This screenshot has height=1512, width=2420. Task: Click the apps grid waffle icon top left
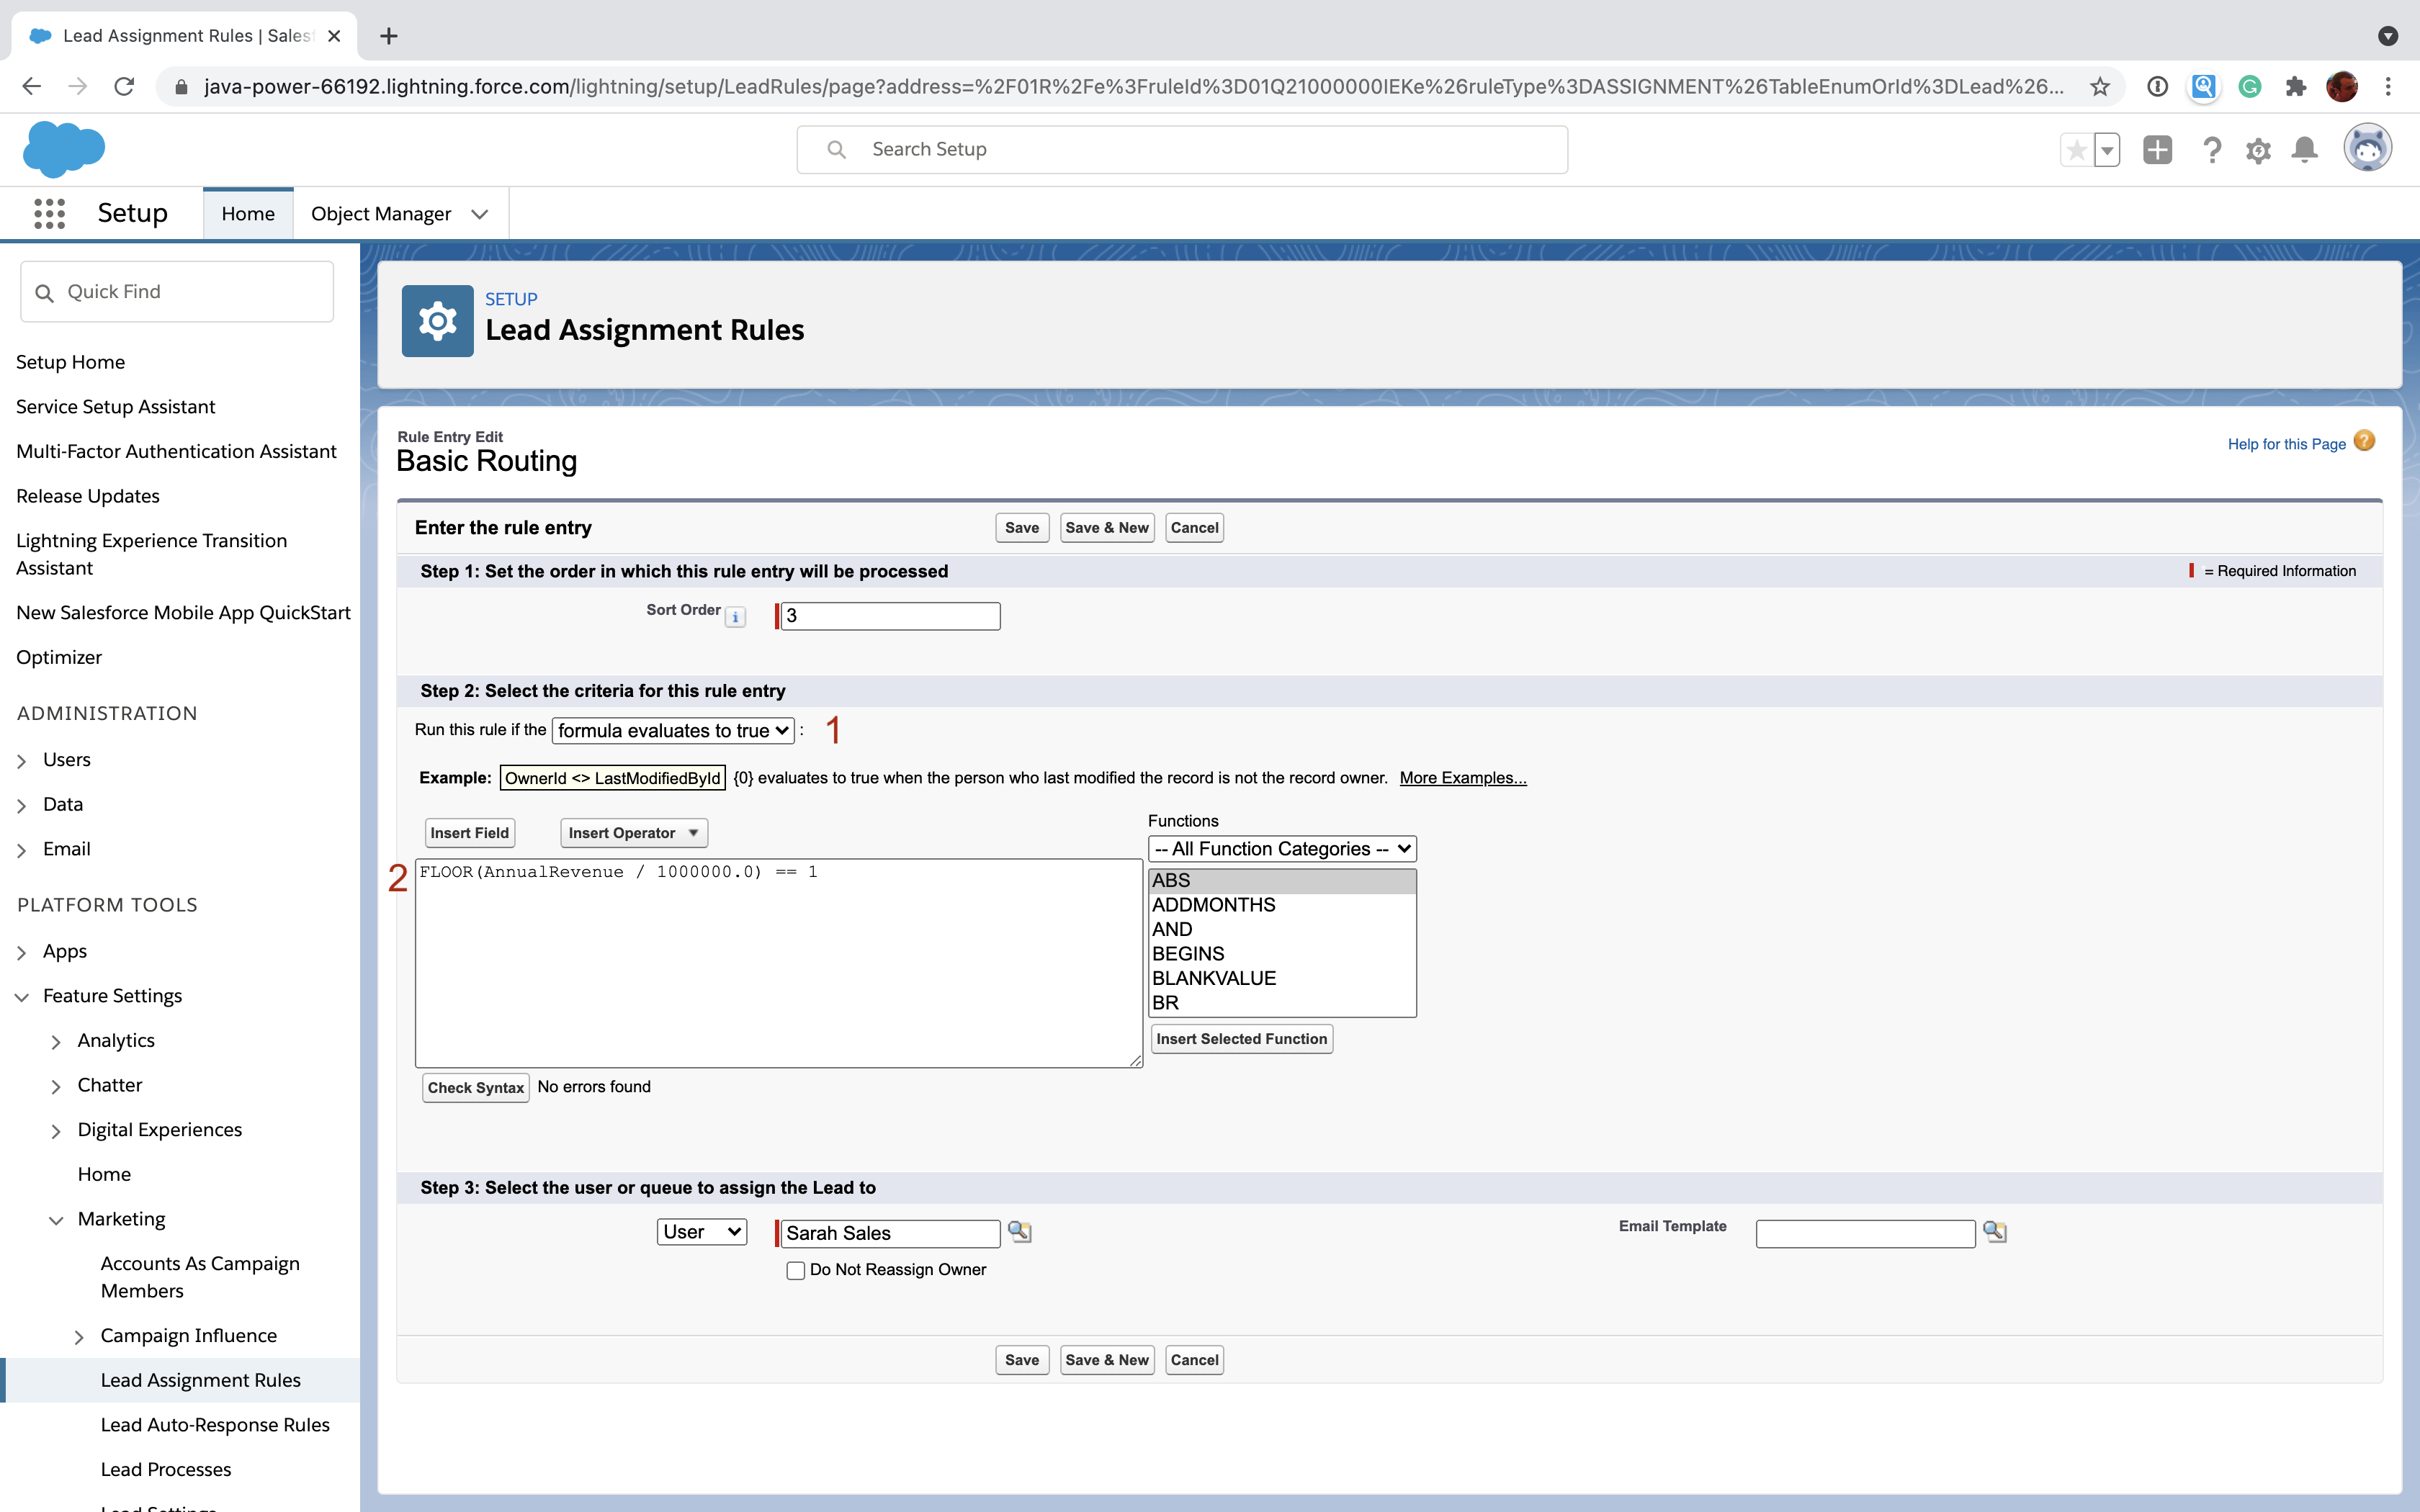(x=49, y=212)
